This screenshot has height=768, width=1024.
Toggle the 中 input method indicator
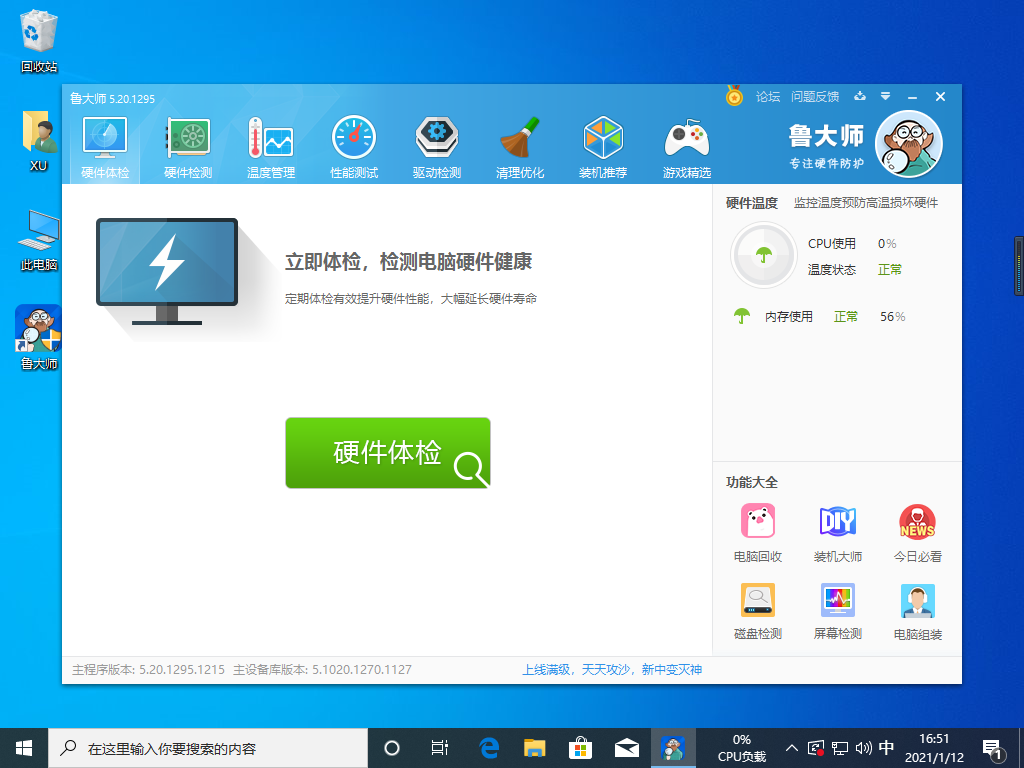886,748
